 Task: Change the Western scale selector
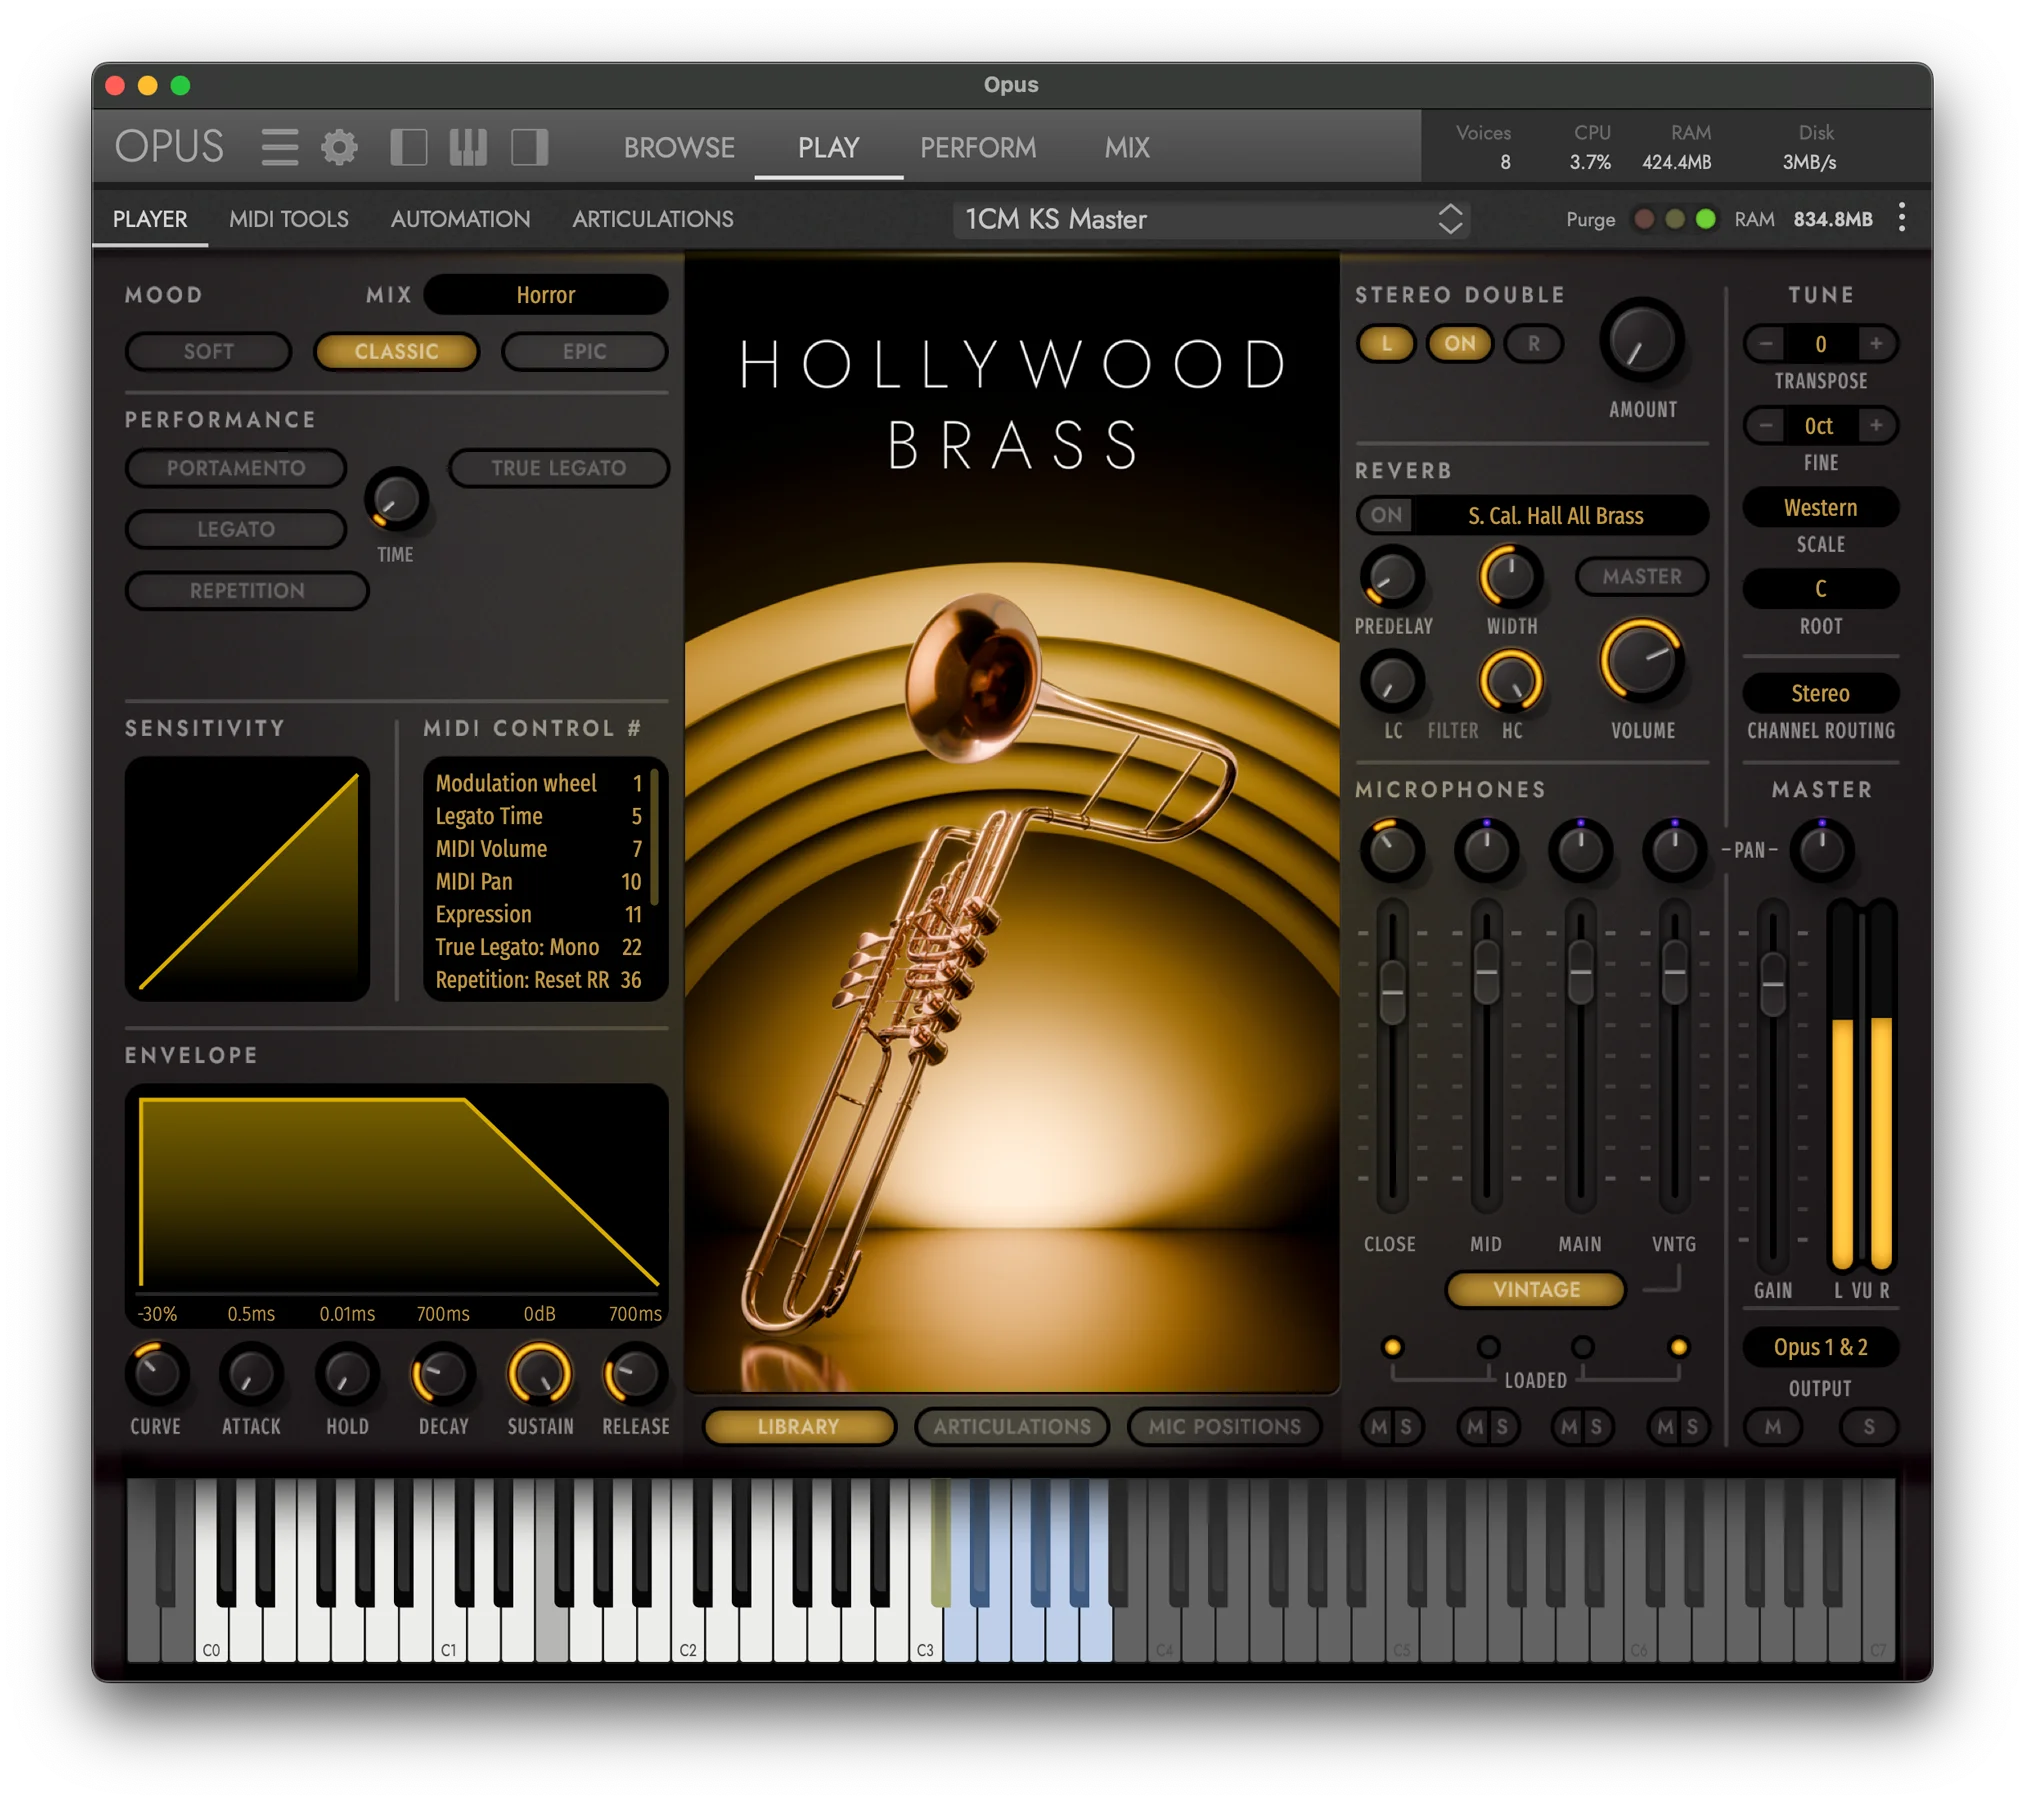pyautogui.click(x=1820, y=507)
